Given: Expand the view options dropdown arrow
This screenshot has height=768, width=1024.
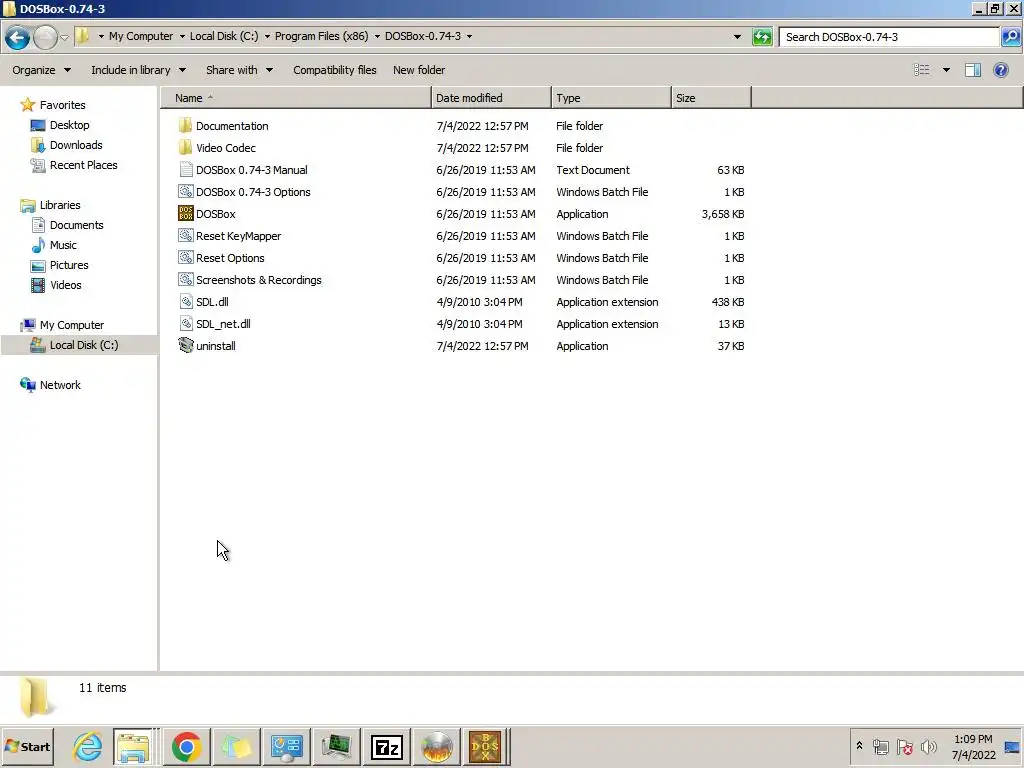Looking at the screenshot, I should click(946, 70).
